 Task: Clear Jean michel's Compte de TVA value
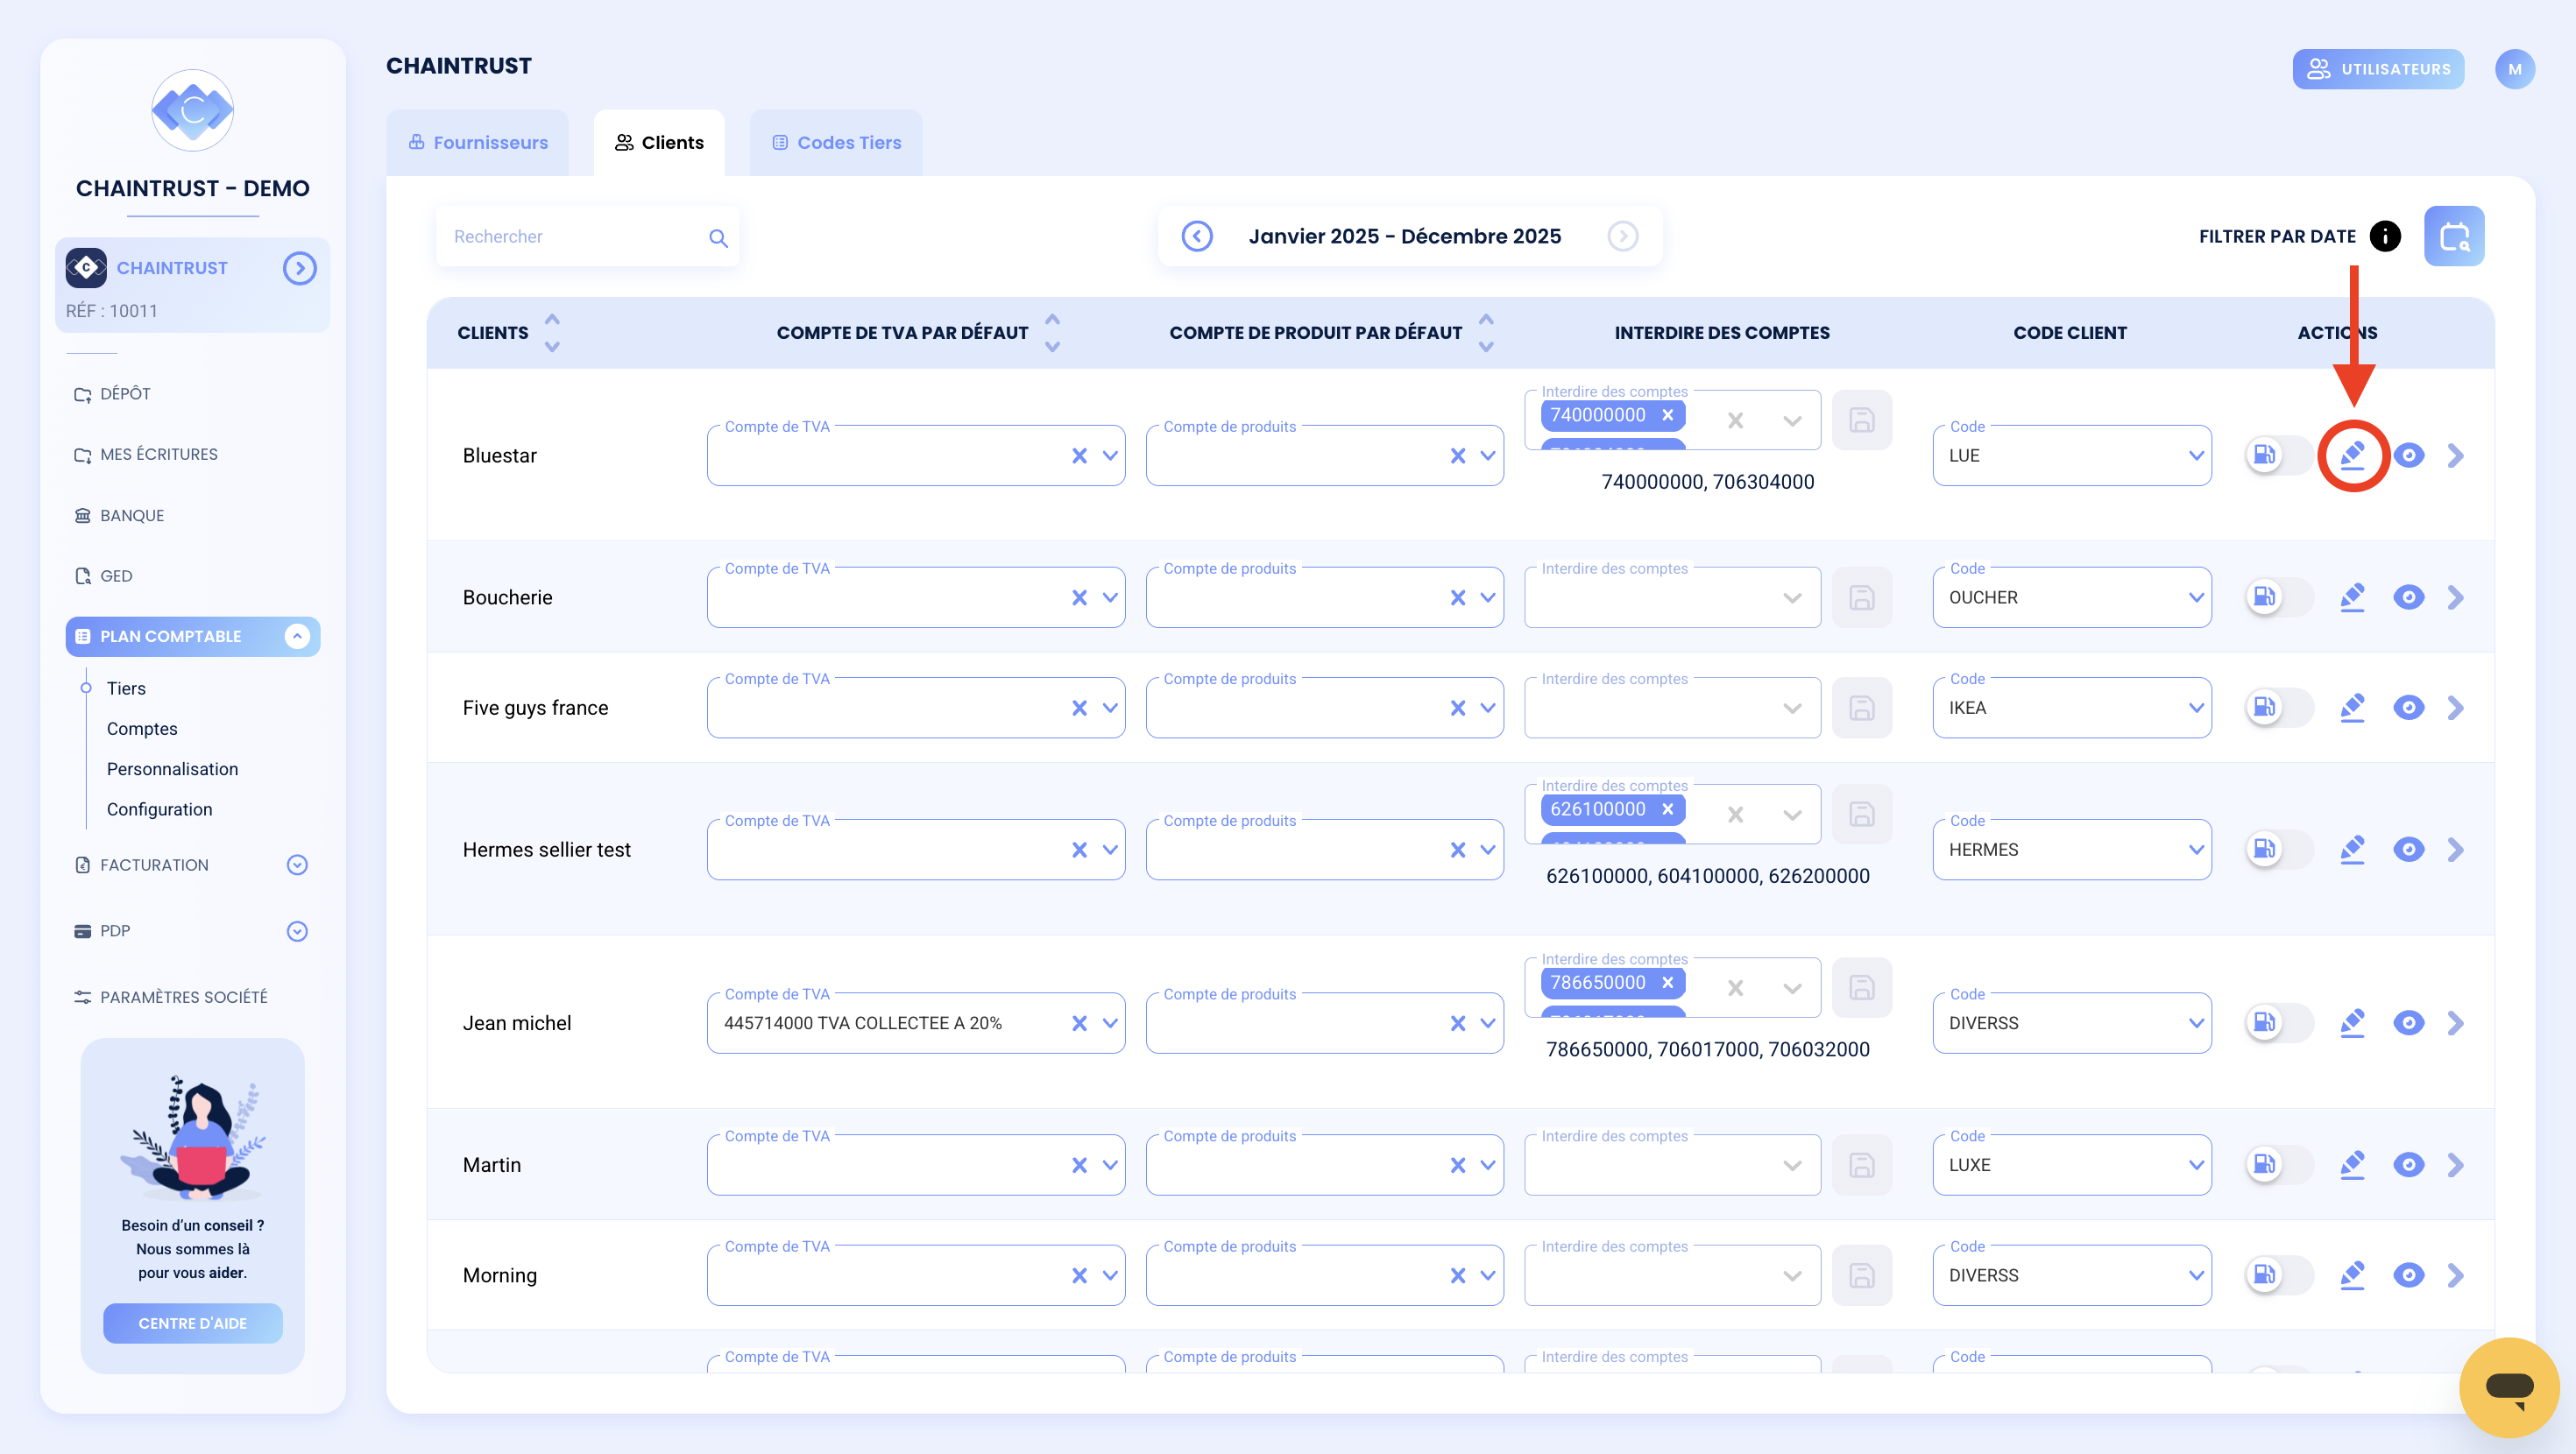[x=1079, y=1023]
